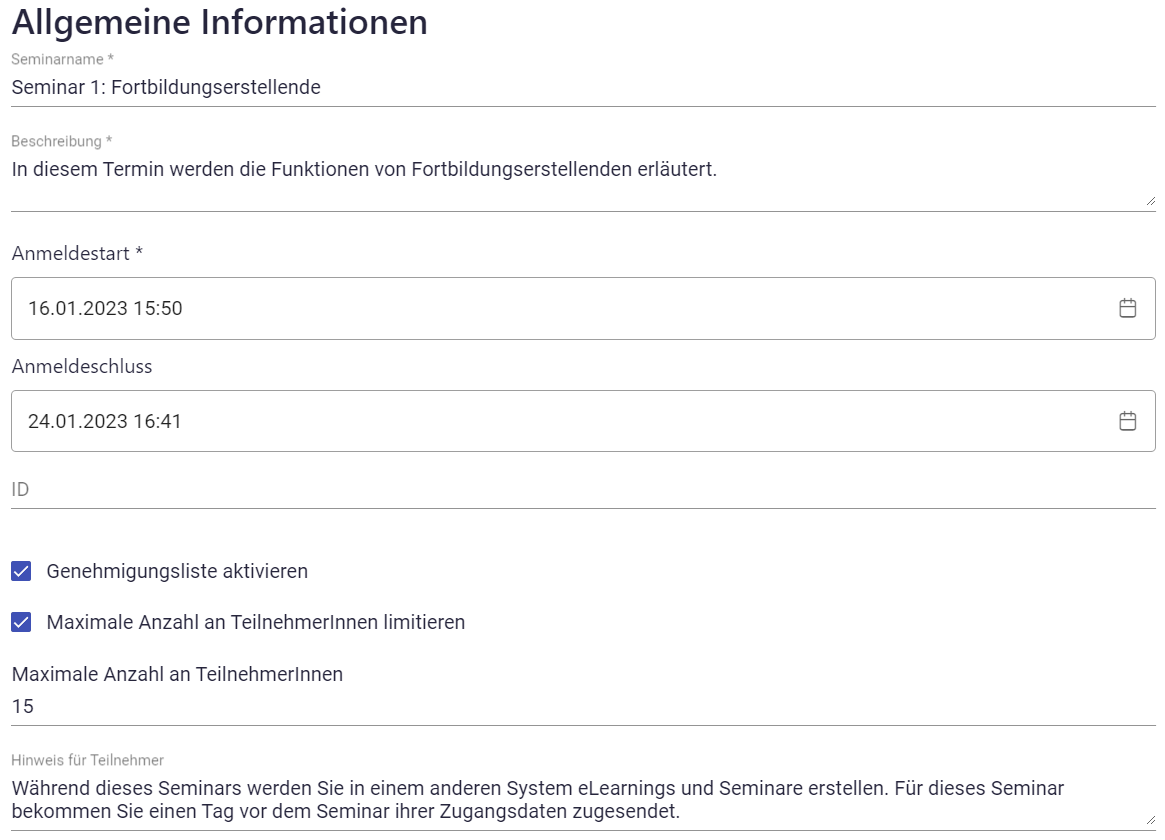
Task: Click the "Anmeldestart *" field label
Action: coord(78,254)
